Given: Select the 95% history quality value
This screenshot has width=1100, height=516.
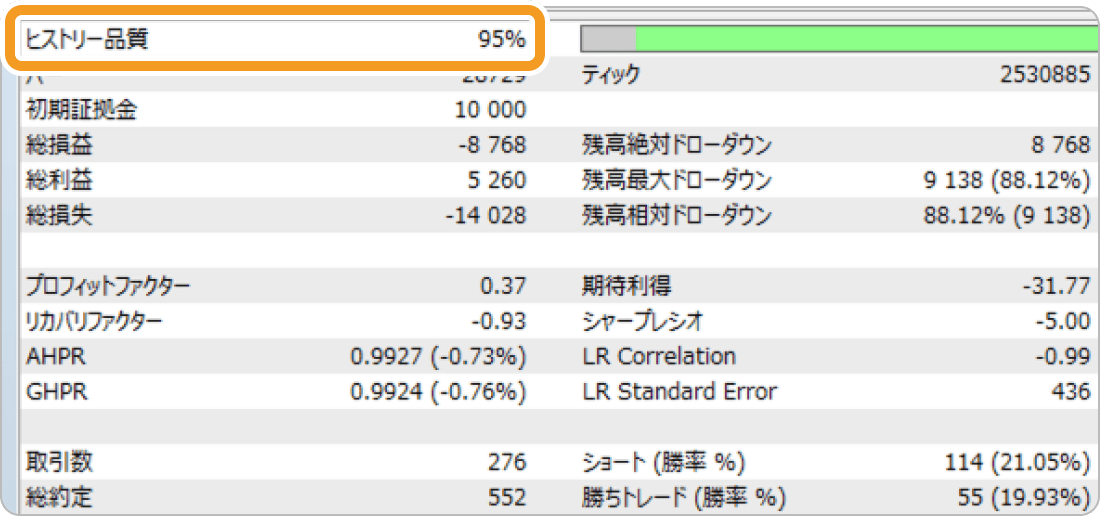Looking at the screenshot, I should pos(502,40).
